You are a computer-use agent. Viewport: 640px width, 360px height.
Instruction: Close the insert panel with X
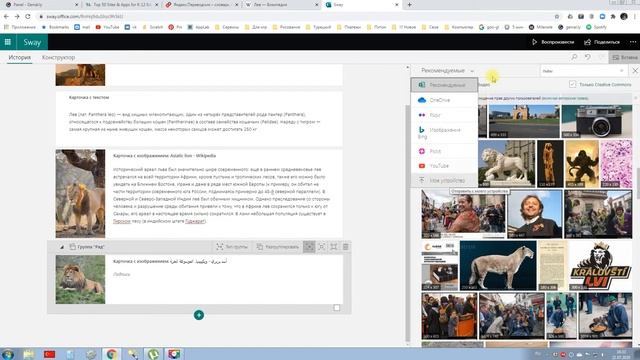(635, 71)
